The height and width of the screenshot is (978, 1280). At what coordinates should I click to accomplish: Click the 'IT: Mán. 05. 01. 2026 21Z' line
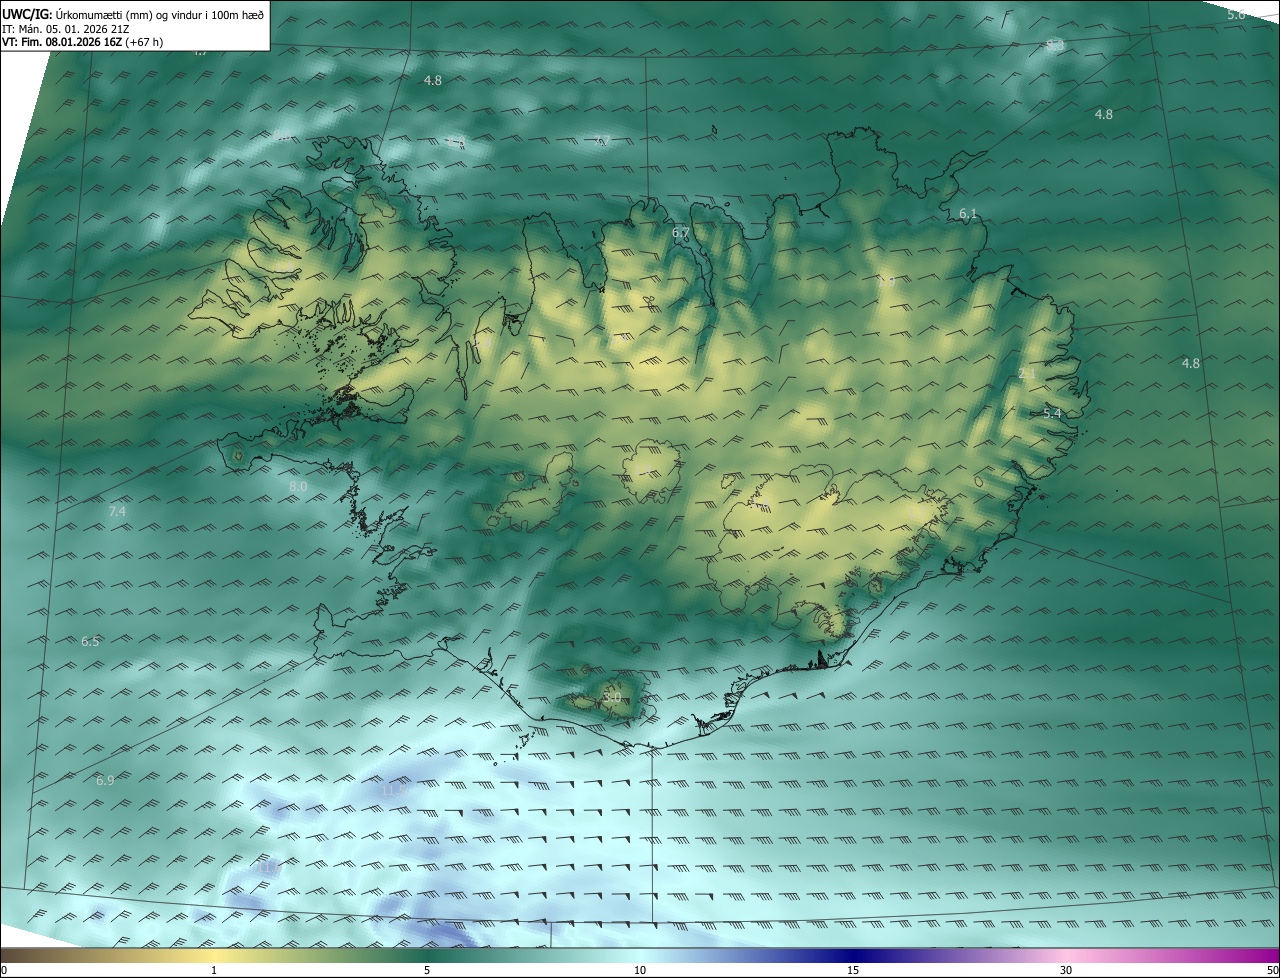64,29
